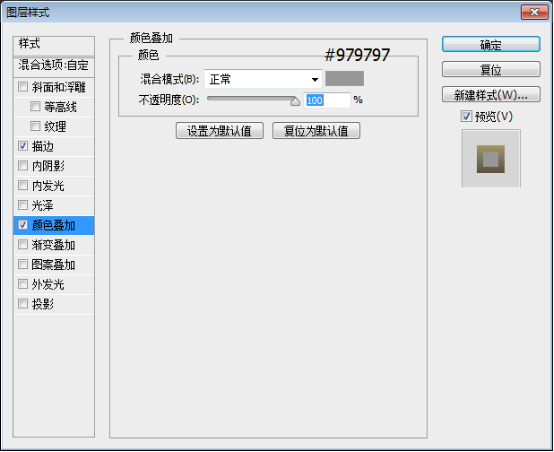Screen dimensions: 554x452
Task: Click the 复位 button
Action: pyautogui.click(x=491, y=69)
